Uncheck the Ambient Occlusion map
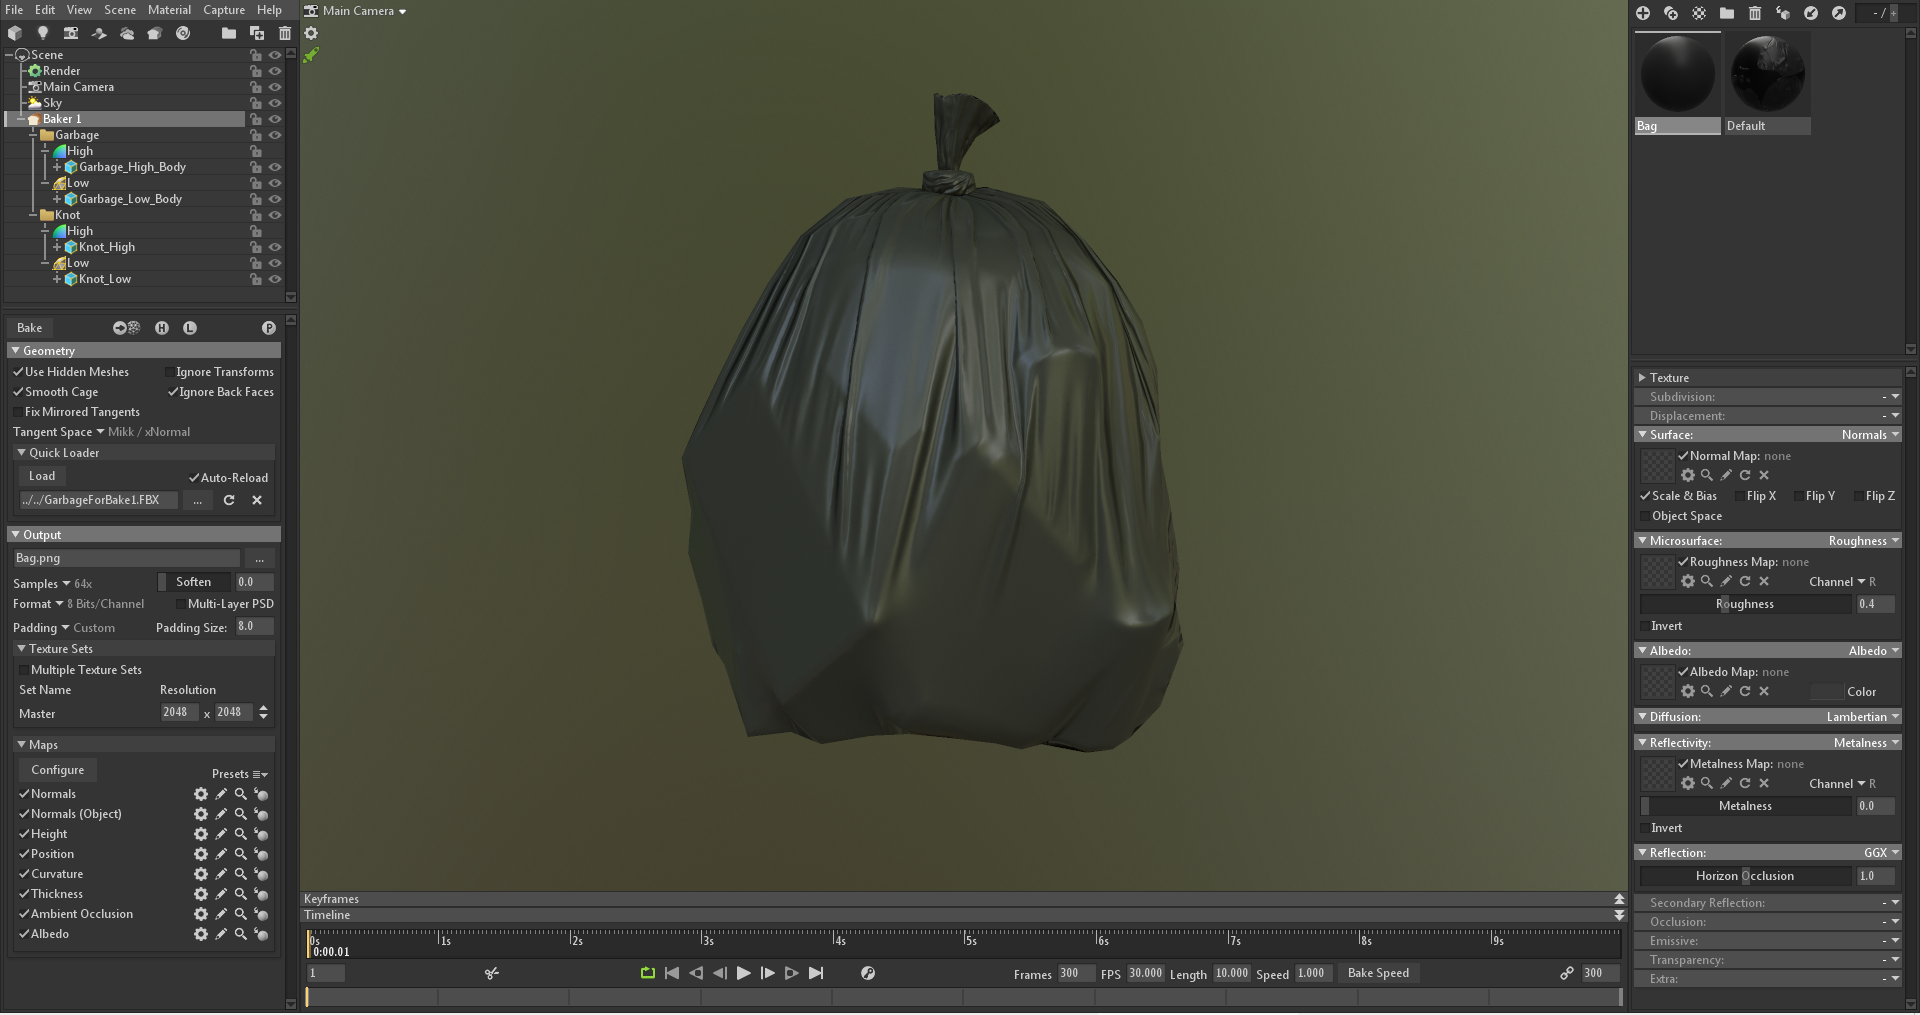The width and height of the screenshot is (1920, 1015). coord(24,914)
